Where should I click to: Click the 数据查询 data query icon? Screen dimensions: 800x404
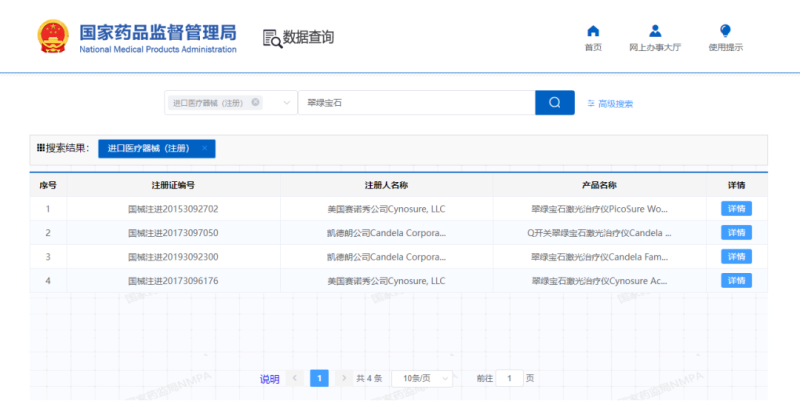tap(272, 38)
